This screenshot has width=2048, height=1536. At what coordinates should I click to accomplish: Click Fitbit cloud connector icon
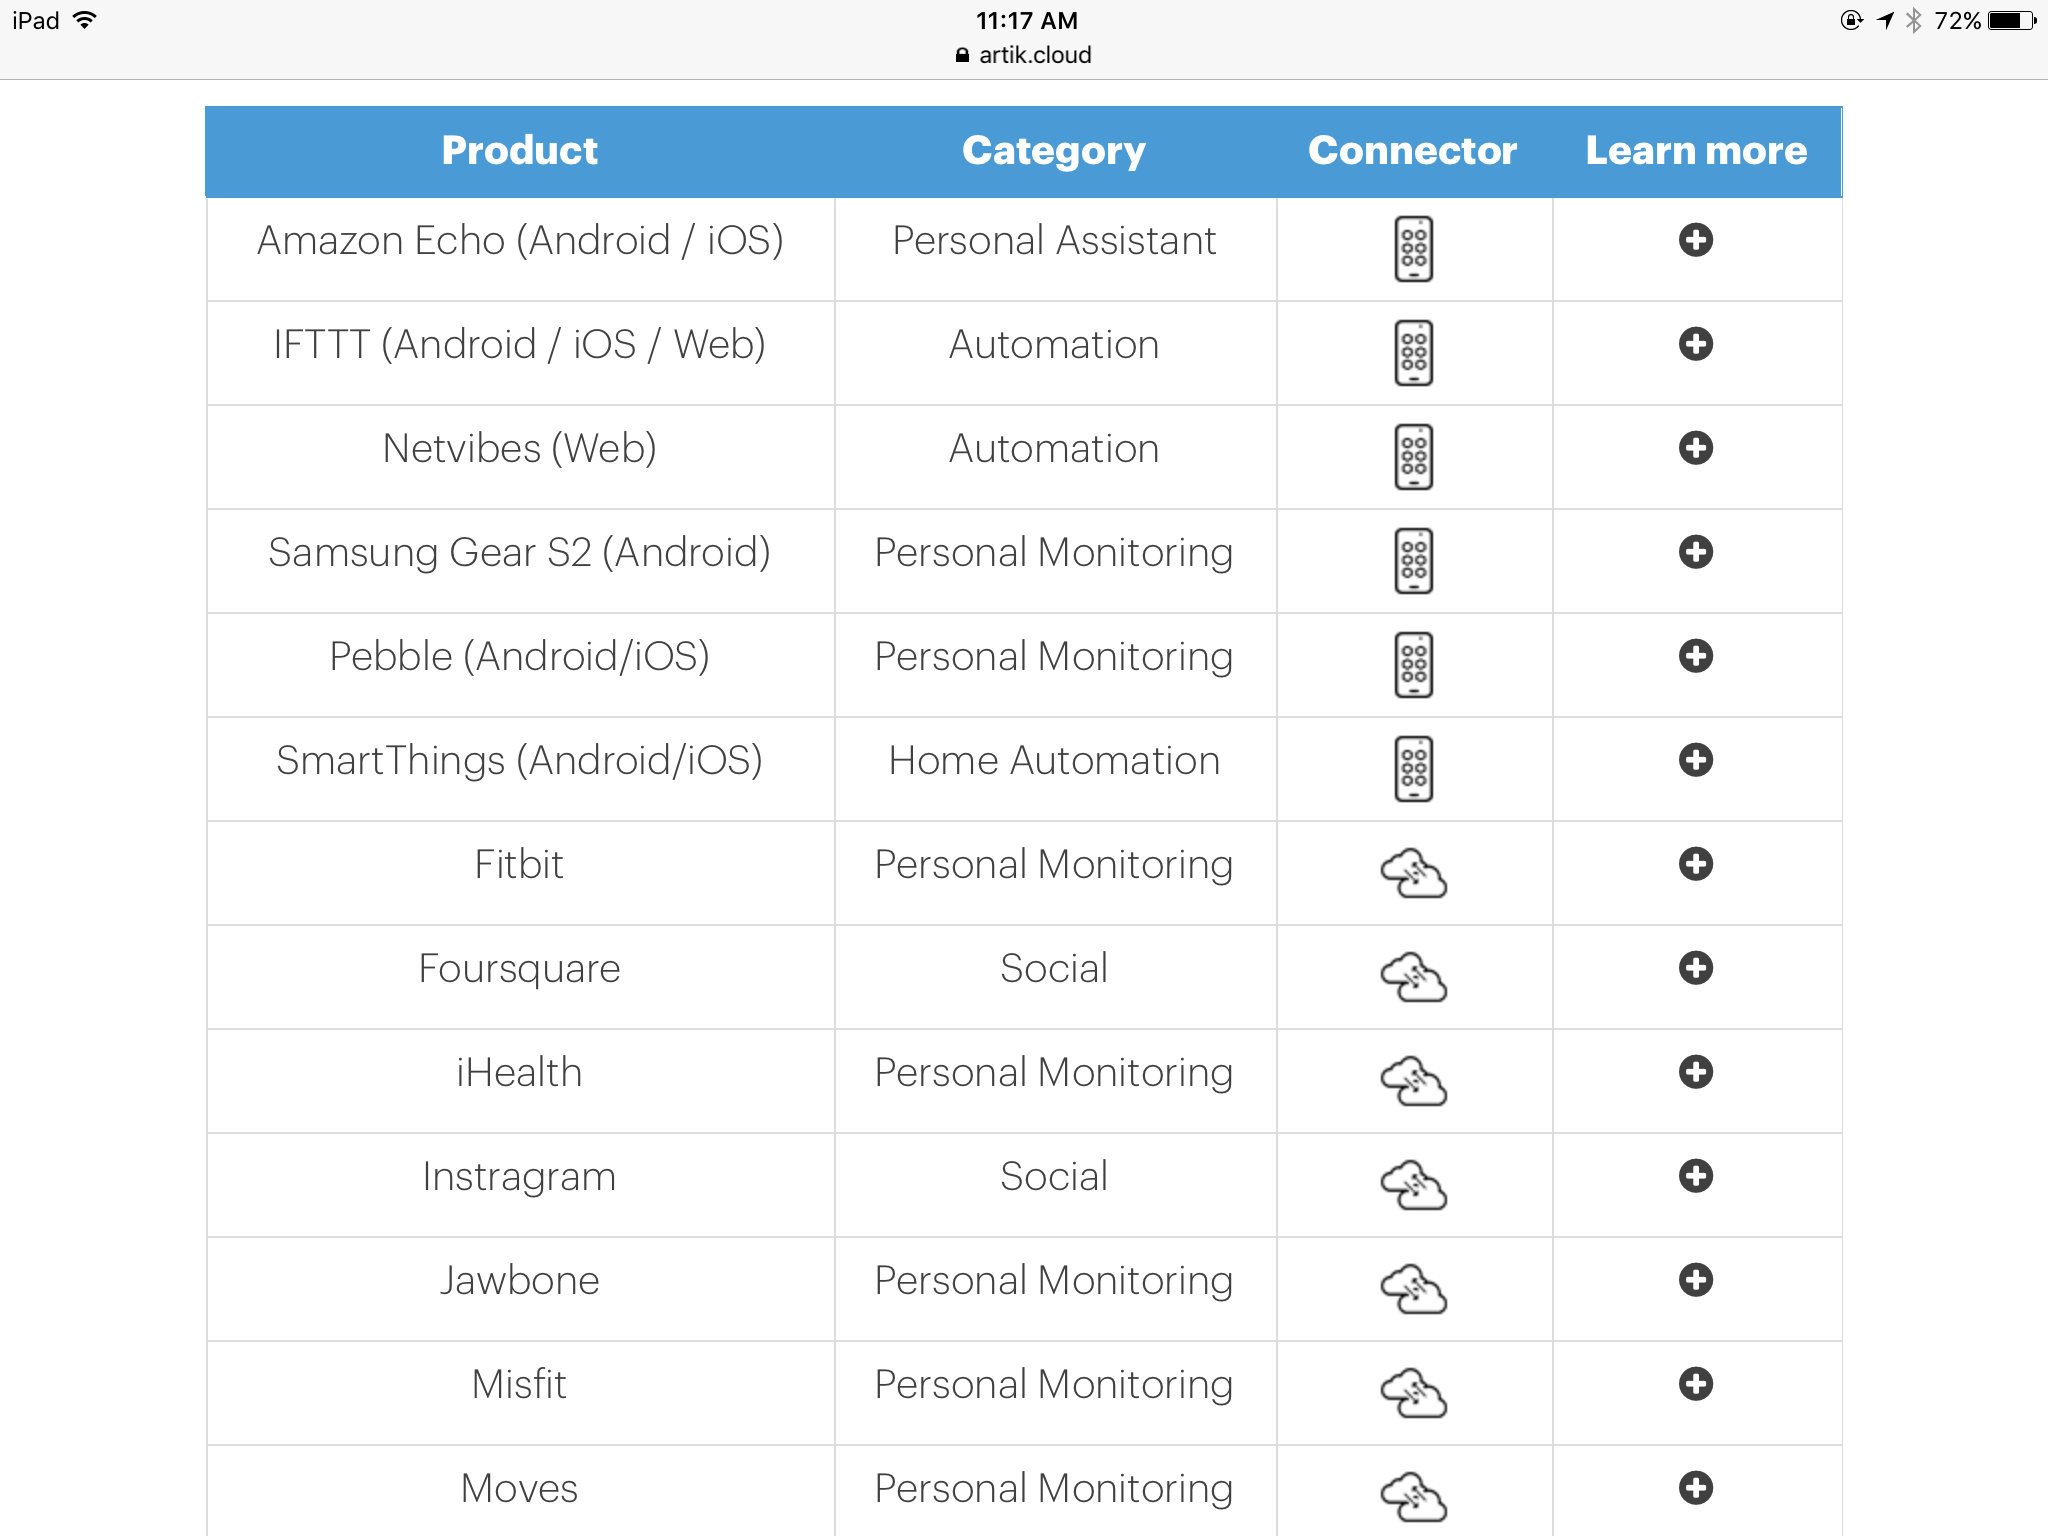1413,873
